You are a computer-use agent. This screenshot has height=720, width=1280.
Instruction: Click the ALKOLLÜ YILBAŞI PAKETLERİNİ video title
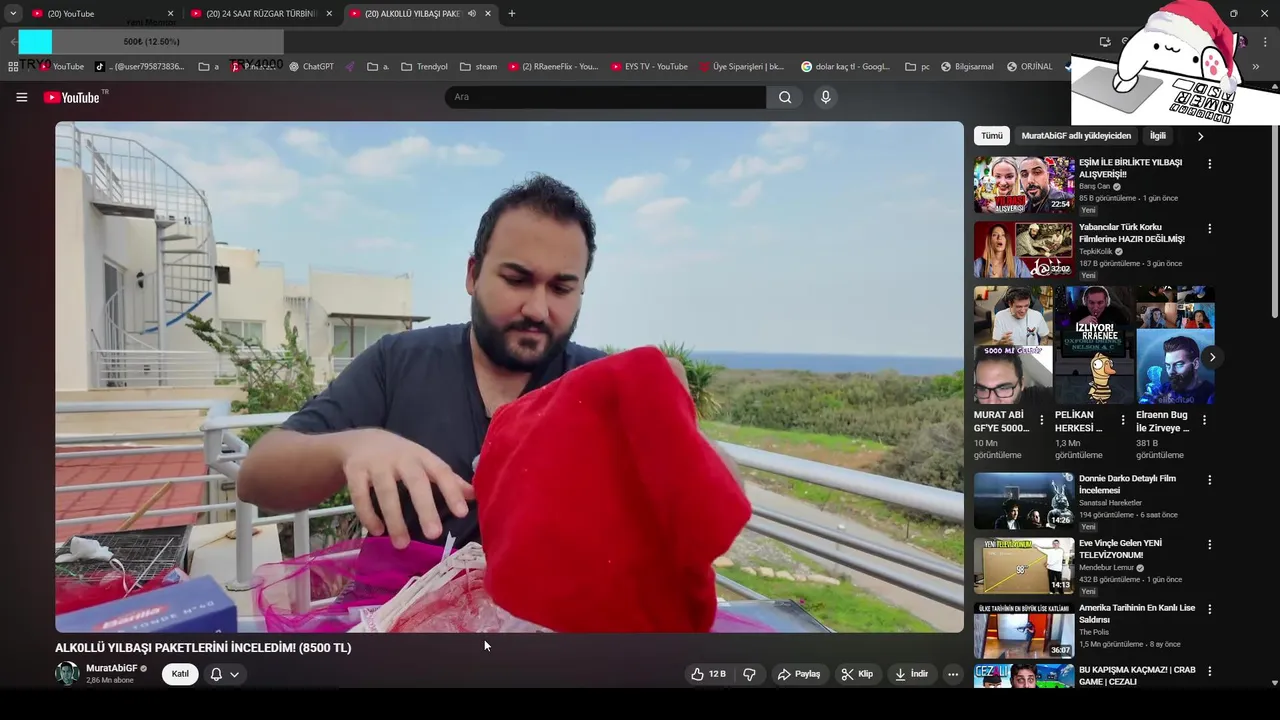[203, 648]
